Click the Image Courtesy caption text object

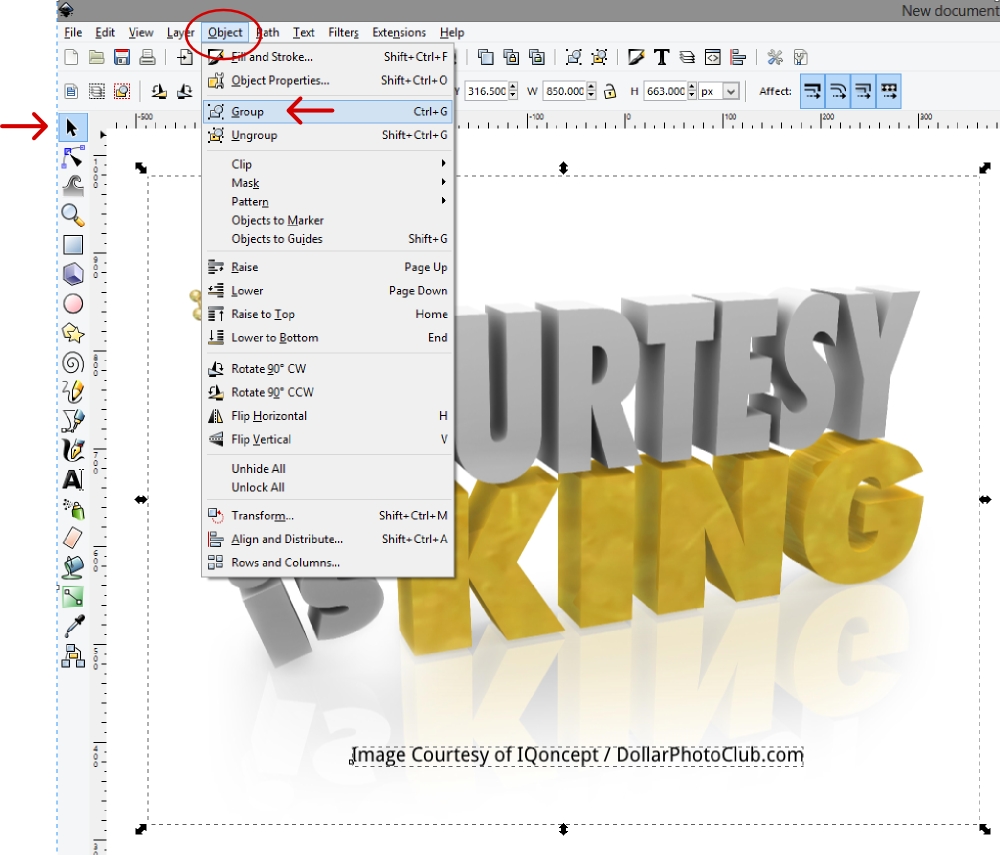[577, 756]
